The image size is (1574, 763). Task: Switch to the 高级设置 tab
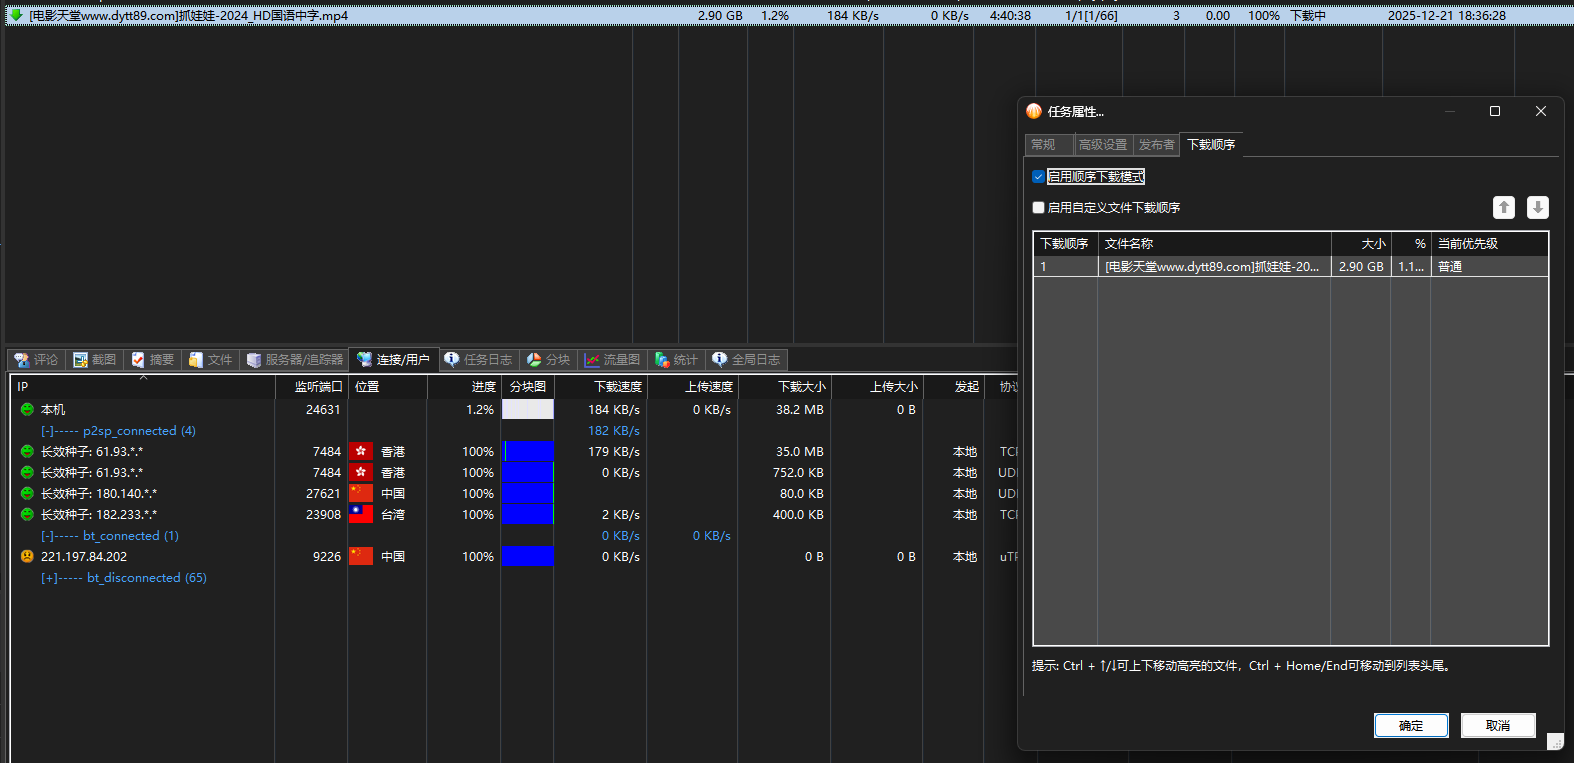pyautogui.click(x=1102, y=145)
